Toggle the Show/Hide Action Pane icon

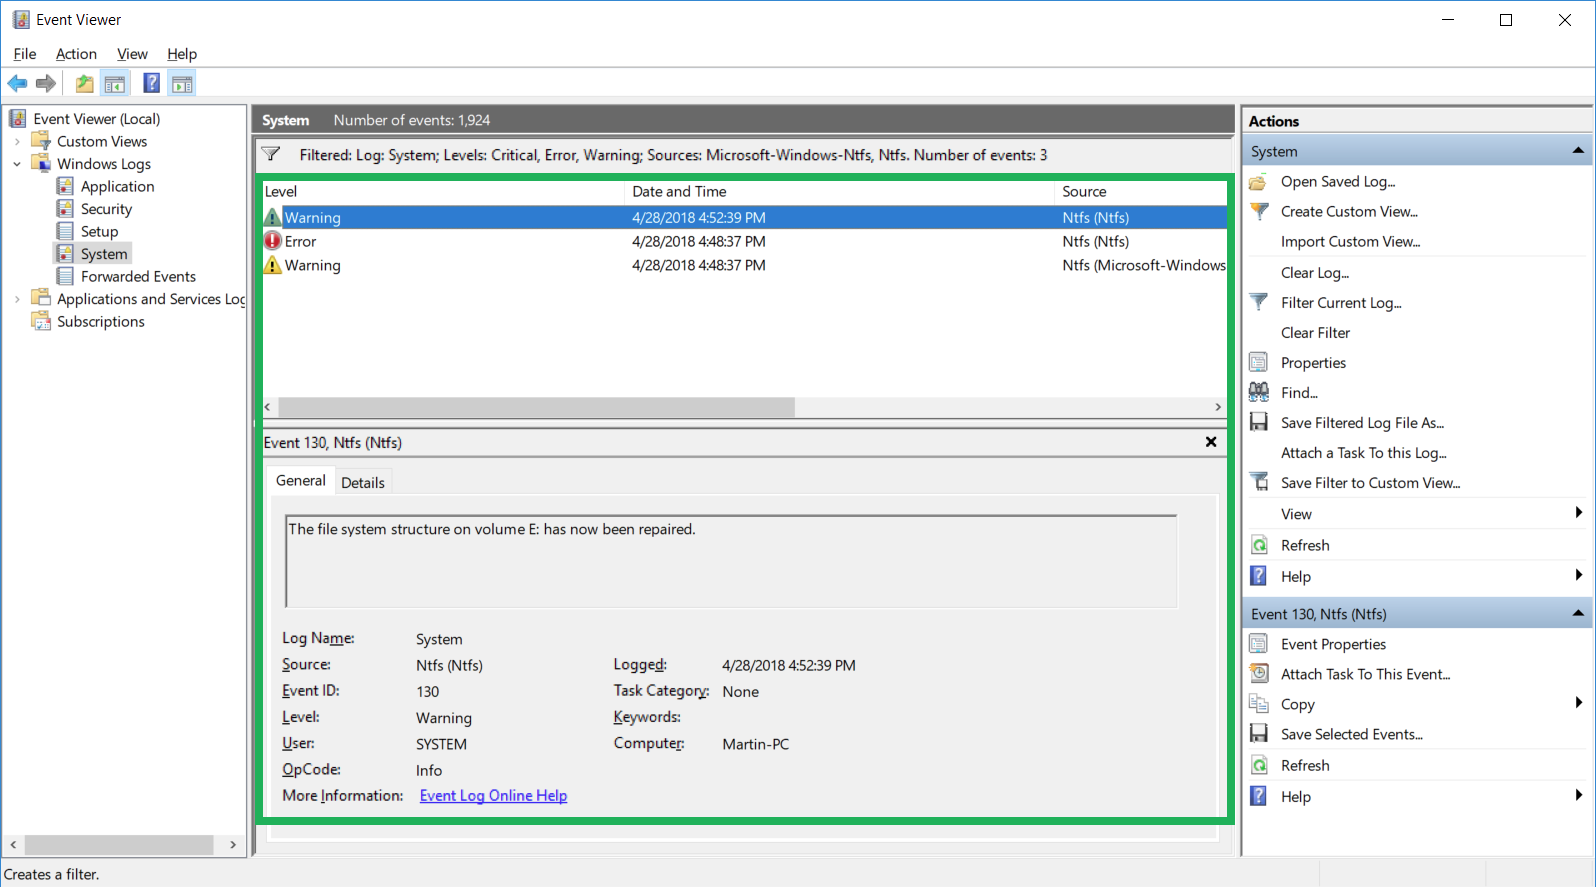pos(182,83)
